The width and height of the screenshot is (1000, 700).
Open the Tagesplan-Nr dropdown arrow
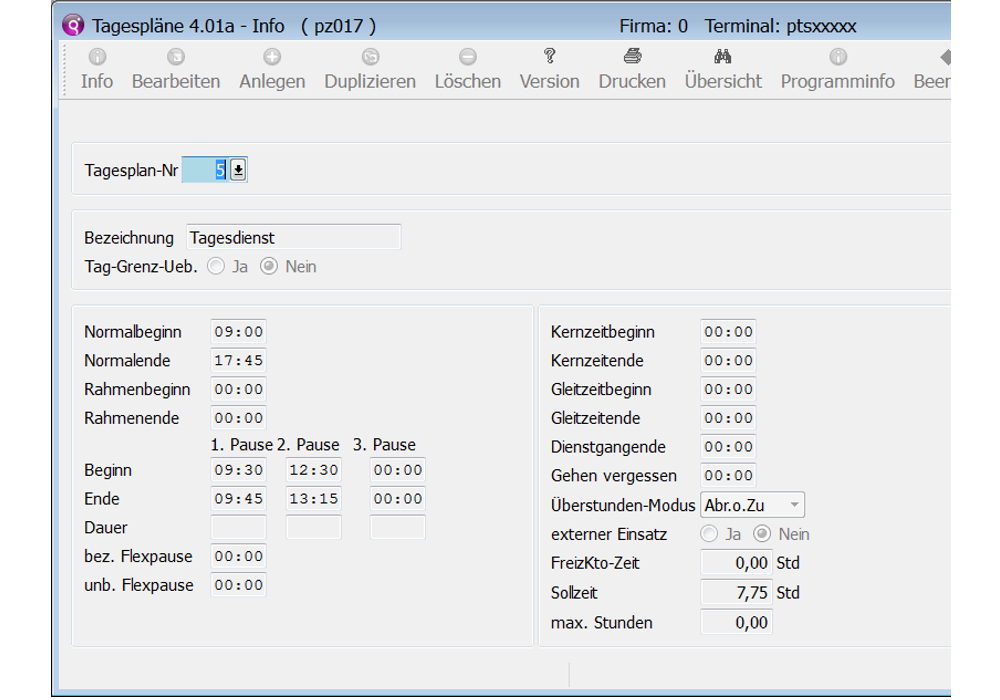click(x=238, y=171)
